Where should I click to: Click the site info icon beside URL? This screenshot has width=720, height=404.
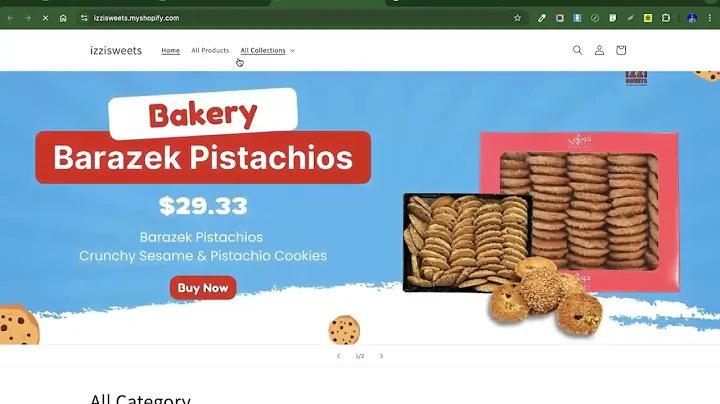click(84, 18)
